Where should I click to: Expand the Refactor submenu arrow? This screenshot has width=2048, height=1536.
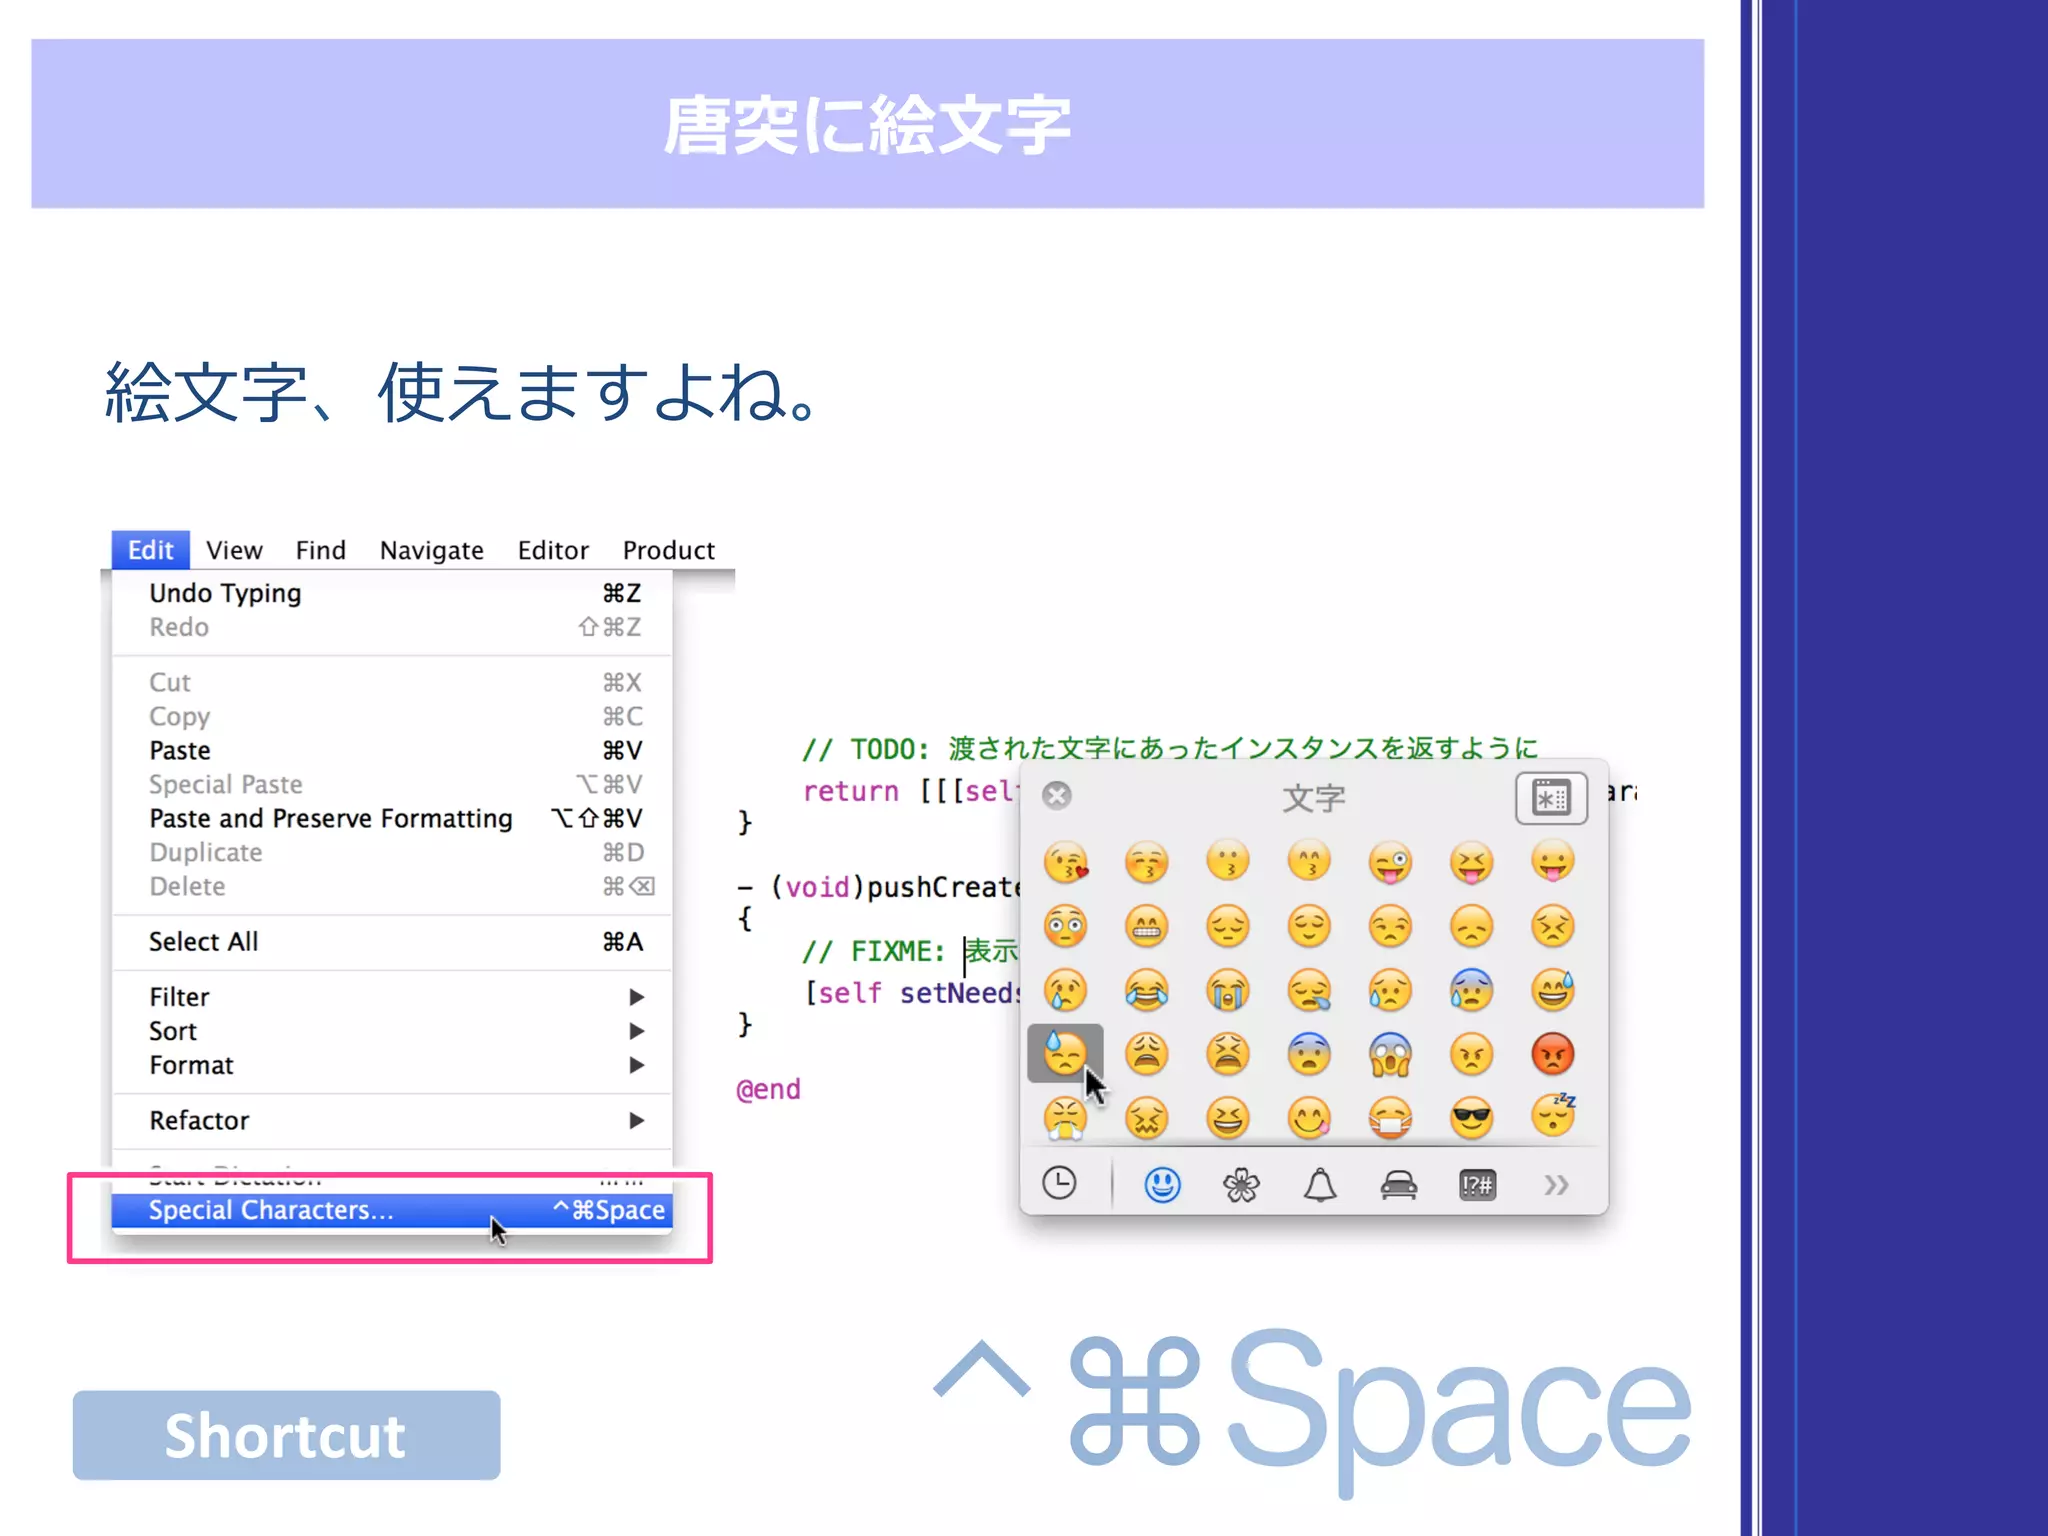click(636, 1121)
